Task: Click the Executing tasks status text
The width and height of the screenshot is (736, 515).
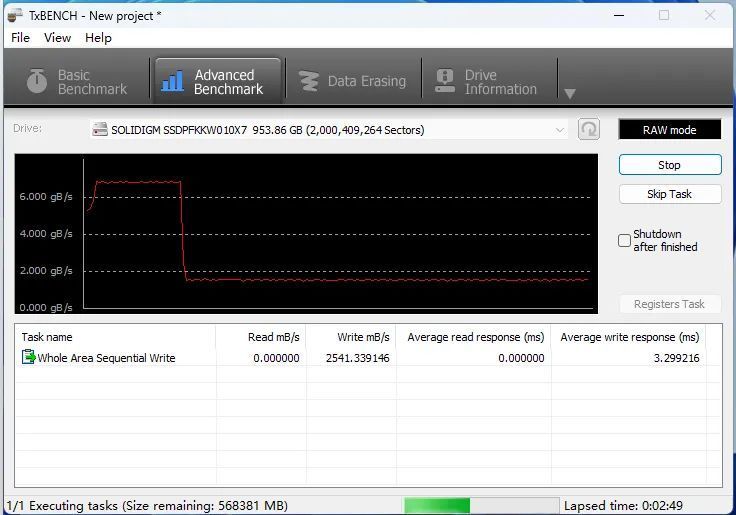Action: pyautogui.click(x=147, y=506)
